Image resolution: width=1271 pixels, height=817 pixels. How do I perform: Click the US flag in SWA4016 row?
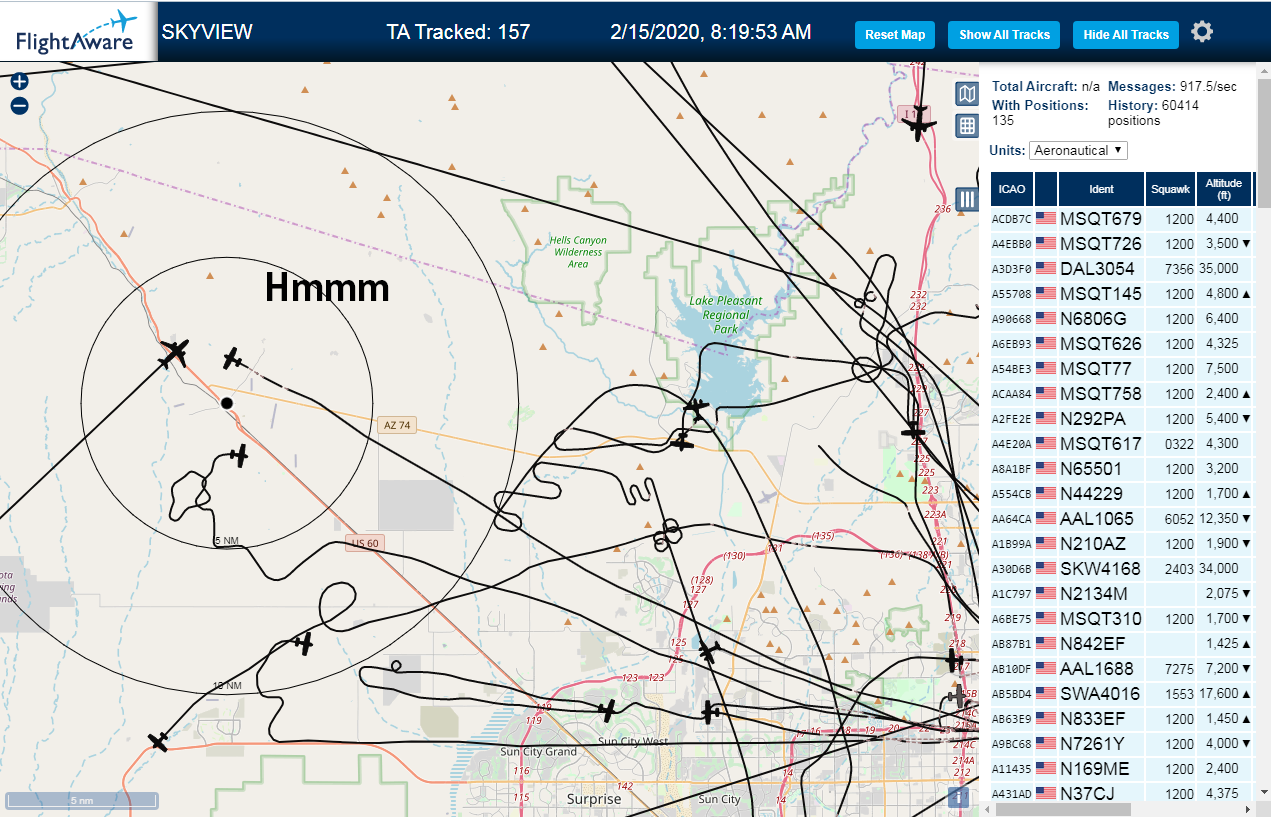1046,693
